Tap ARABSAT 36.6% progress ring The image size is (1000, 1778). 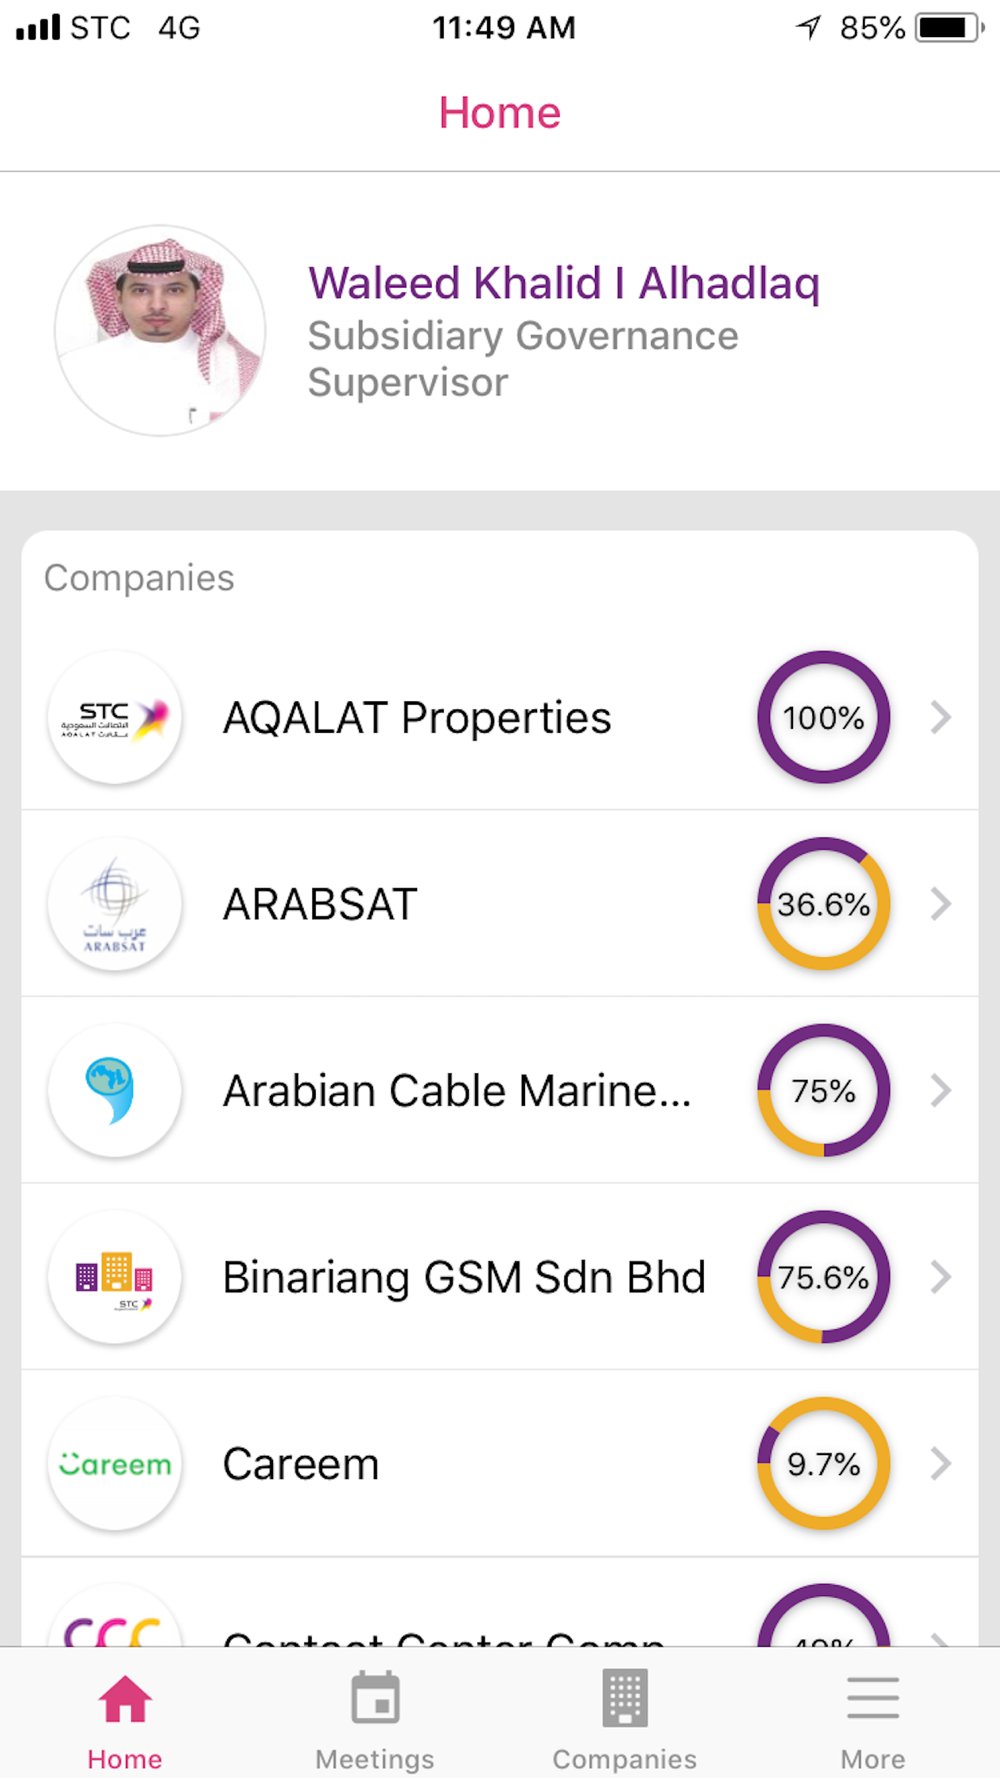pyautogui.click(x=823, y=904)
